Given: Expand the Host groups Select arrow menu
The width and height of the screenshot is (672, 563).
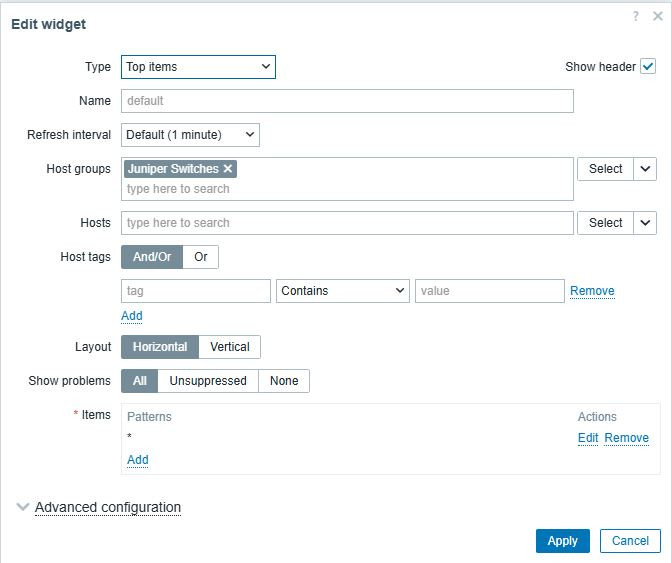Looking at the screenshot, I should (x=646, y=169).
